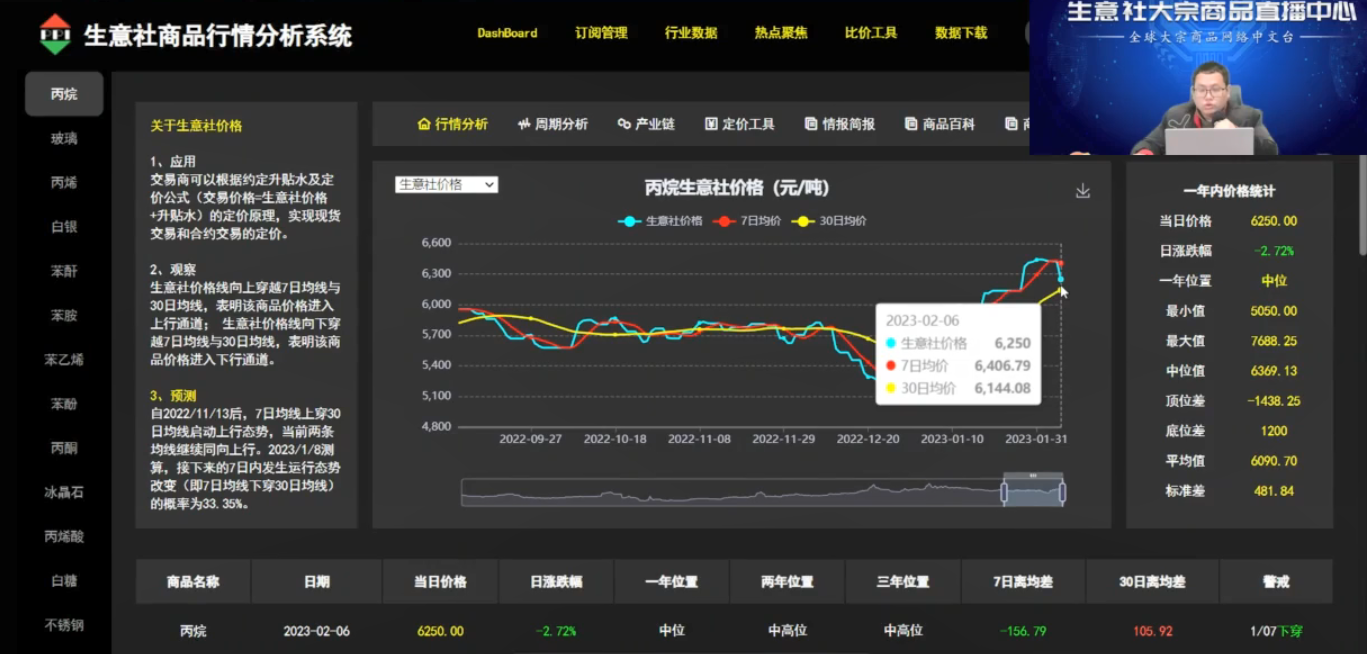Screen dimensions: 1367x654
Task: Switch to the 情报简报 tab
Action: point(840,124)
